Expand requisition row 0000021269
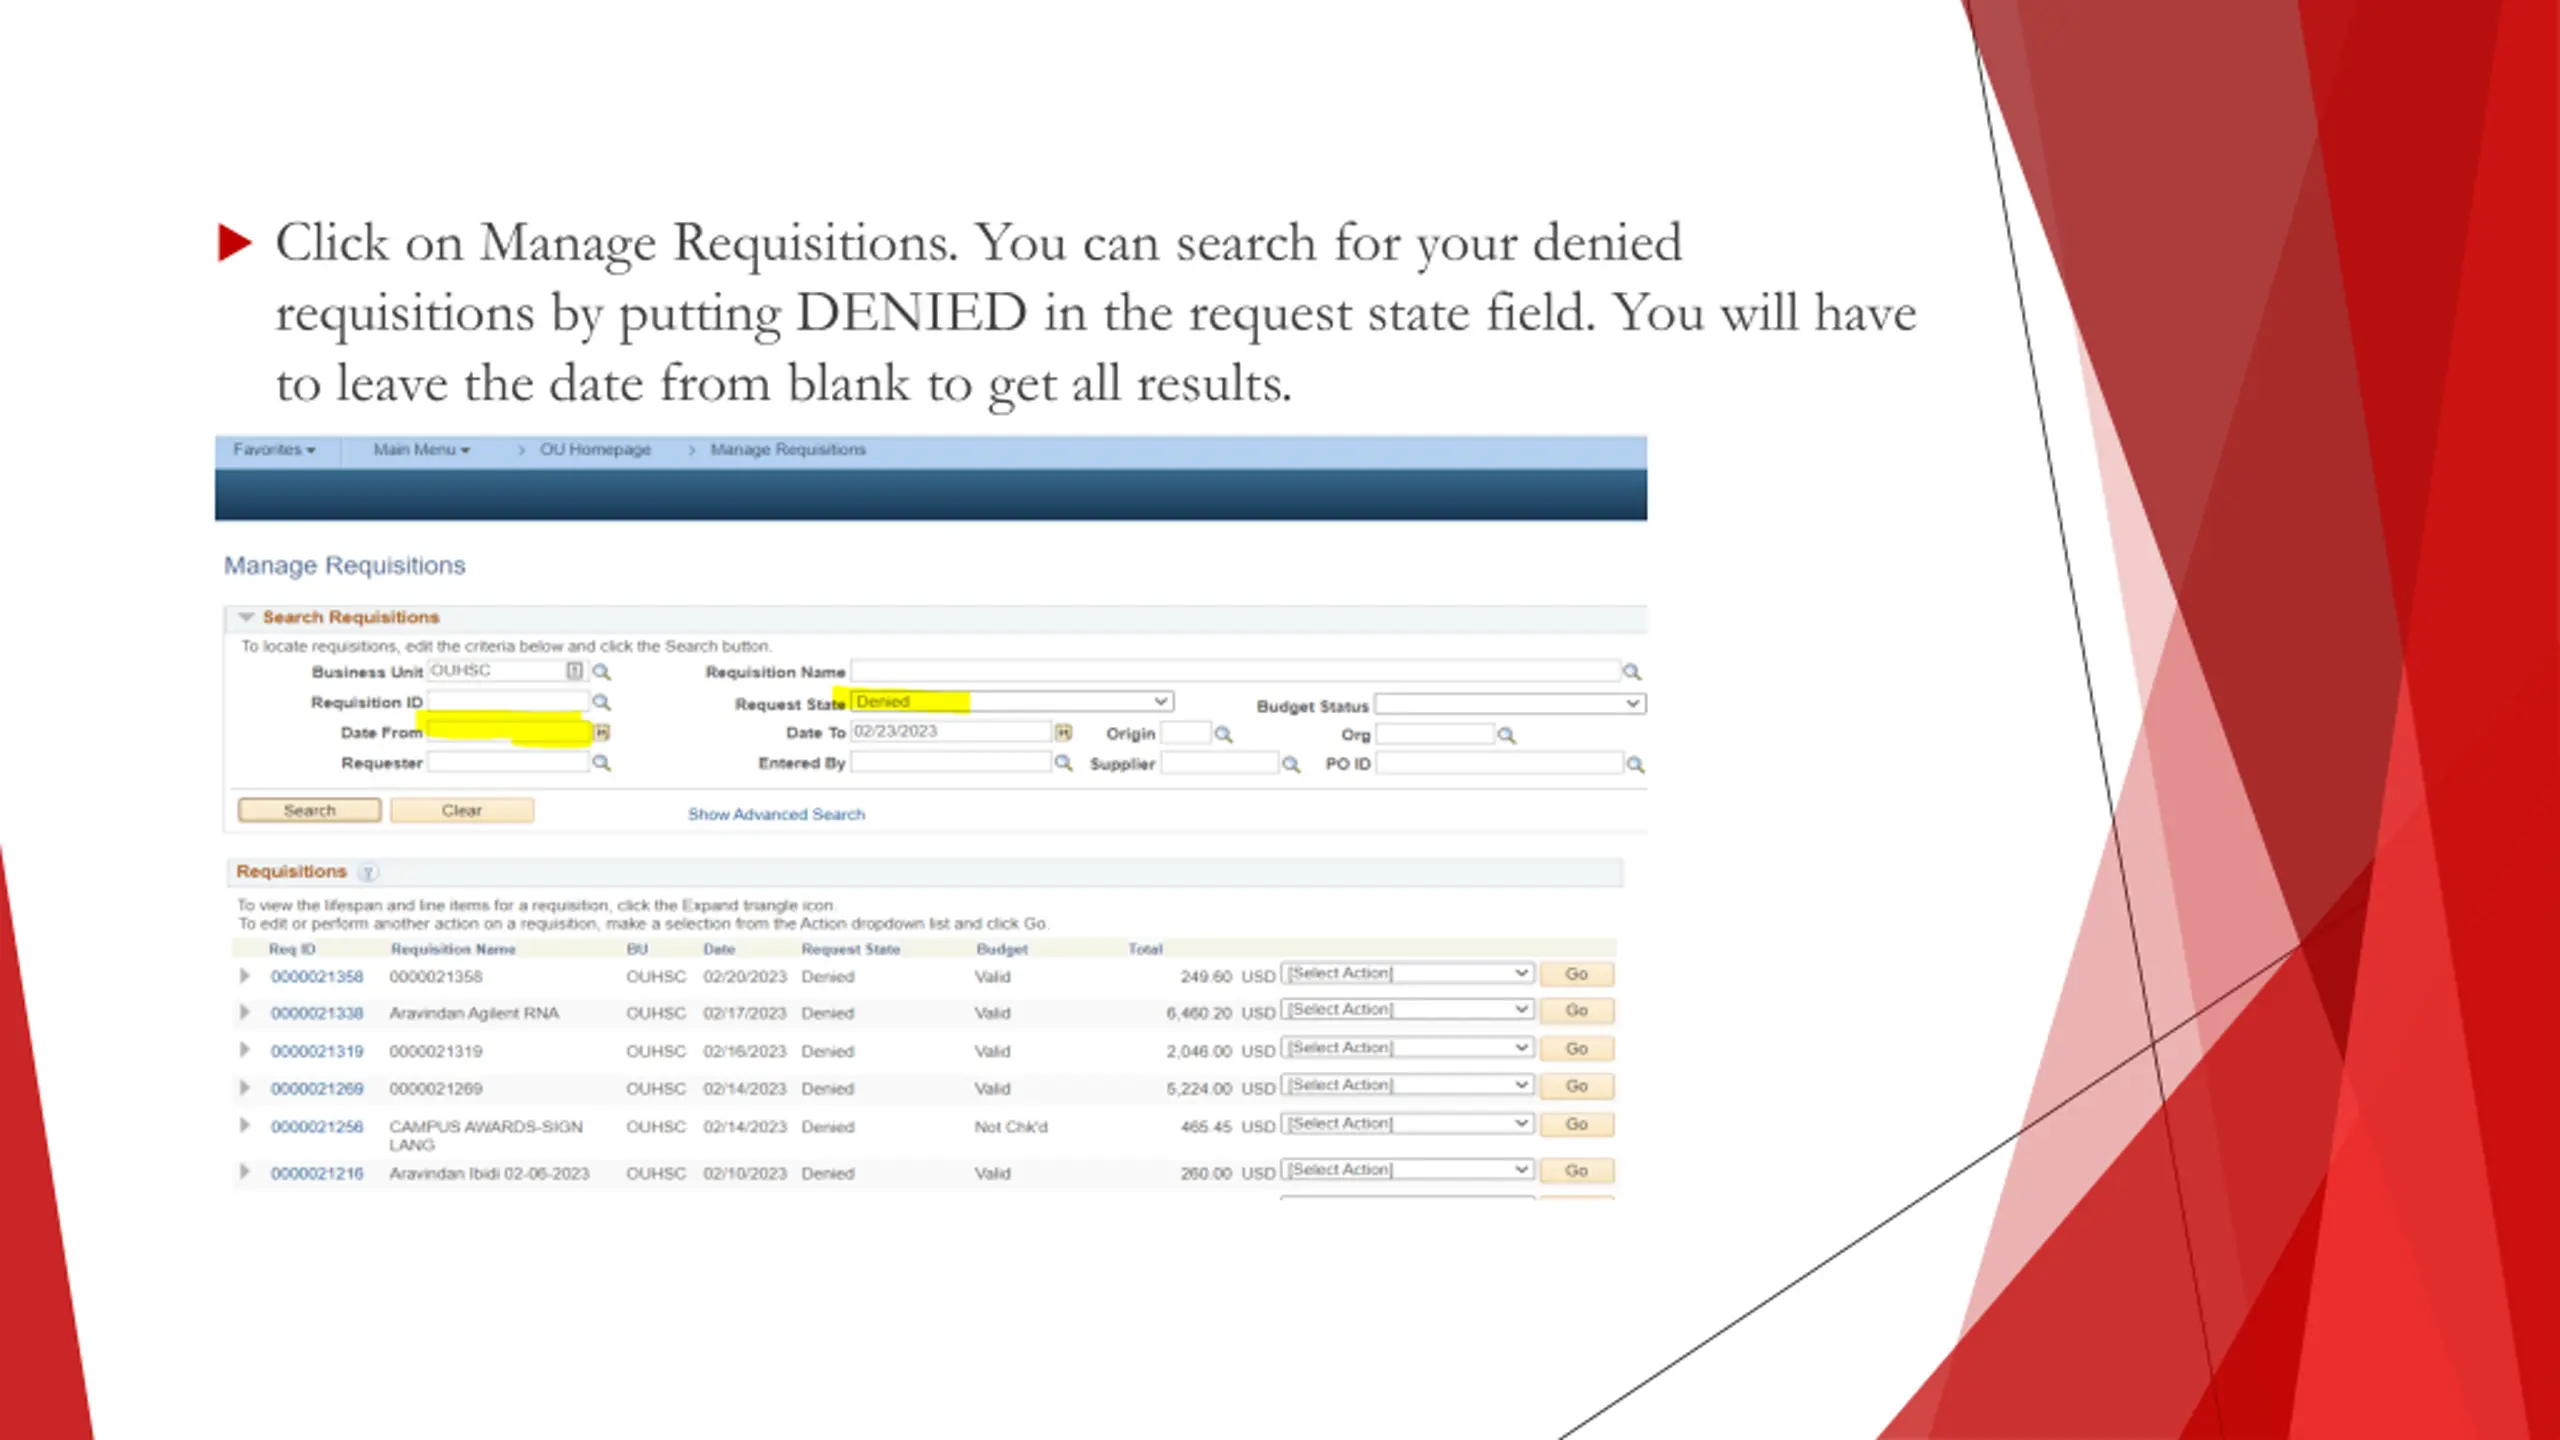2560x1440 pixels. tap(244, 1087)
